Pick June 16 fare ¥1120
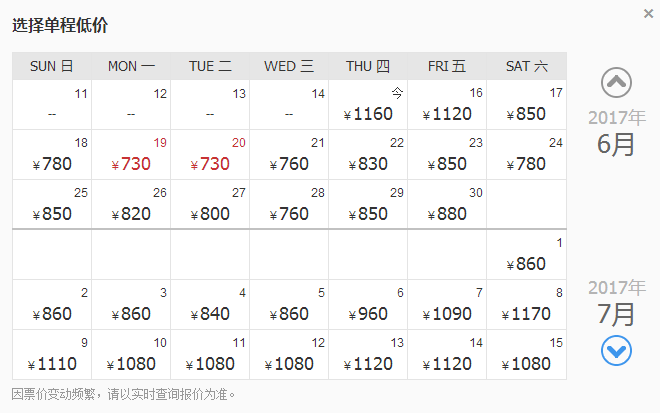The height and width of the screenshot is (413, 660). tap(447, 105)
